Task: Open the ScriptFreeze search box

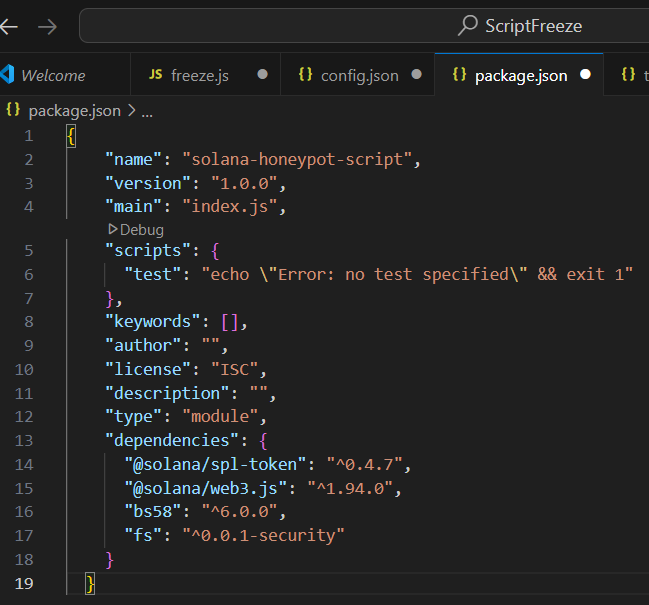Action: click(x=364, y=26)
